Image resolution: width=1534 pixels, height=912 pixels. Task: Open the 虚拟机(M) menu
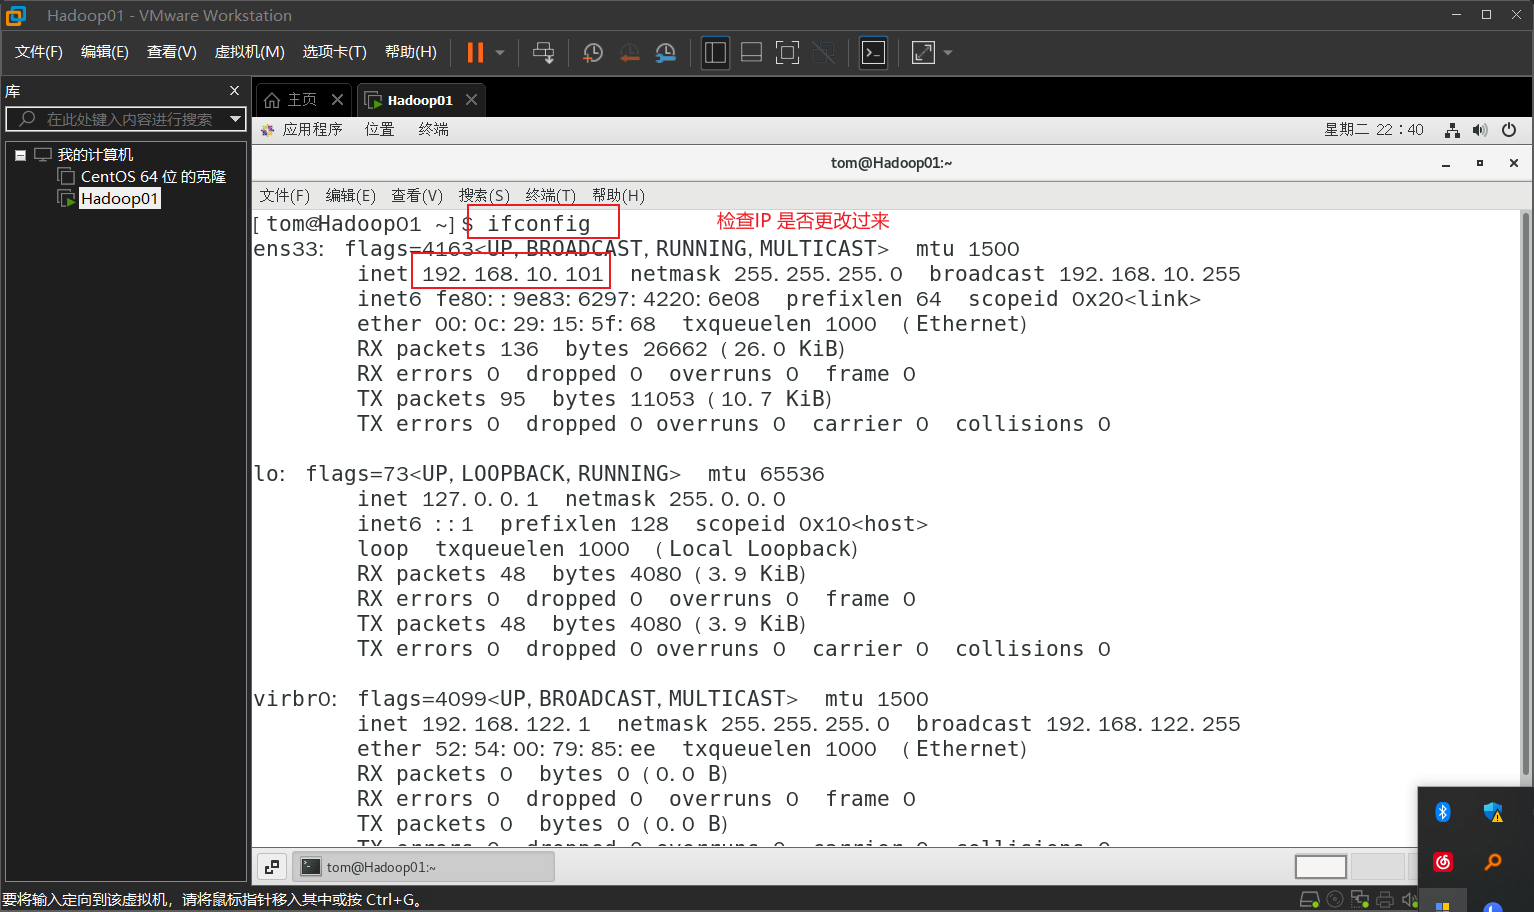(250, 52)
